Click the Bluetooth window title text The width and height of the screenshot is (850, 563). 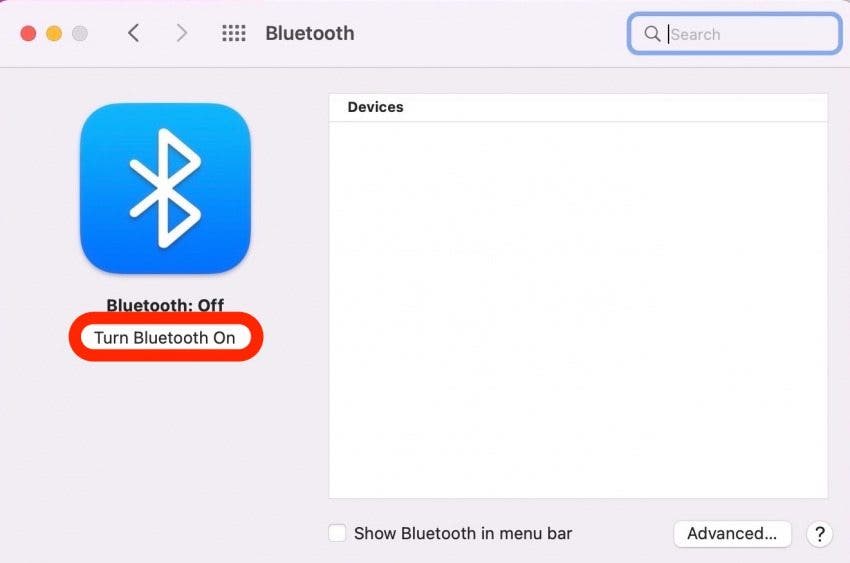click(x=310, y=33)
